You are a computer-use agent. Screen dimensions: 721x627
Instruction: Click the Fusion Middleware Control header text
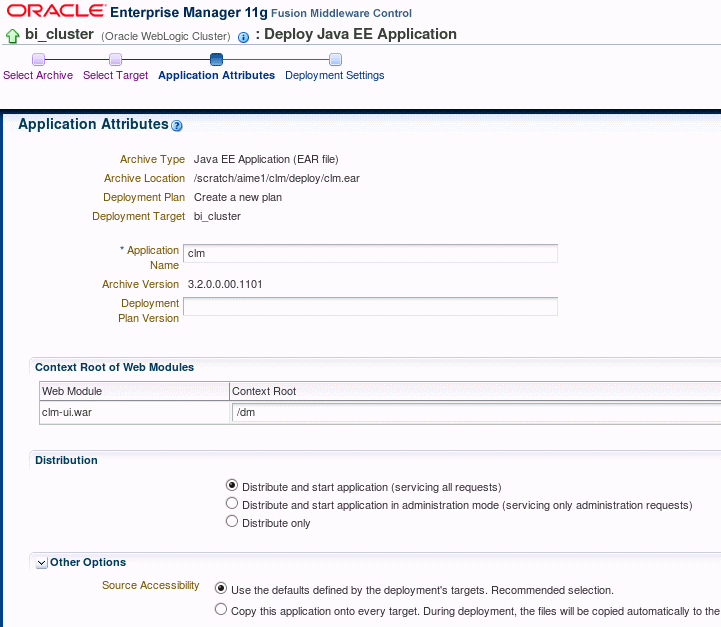341,13
